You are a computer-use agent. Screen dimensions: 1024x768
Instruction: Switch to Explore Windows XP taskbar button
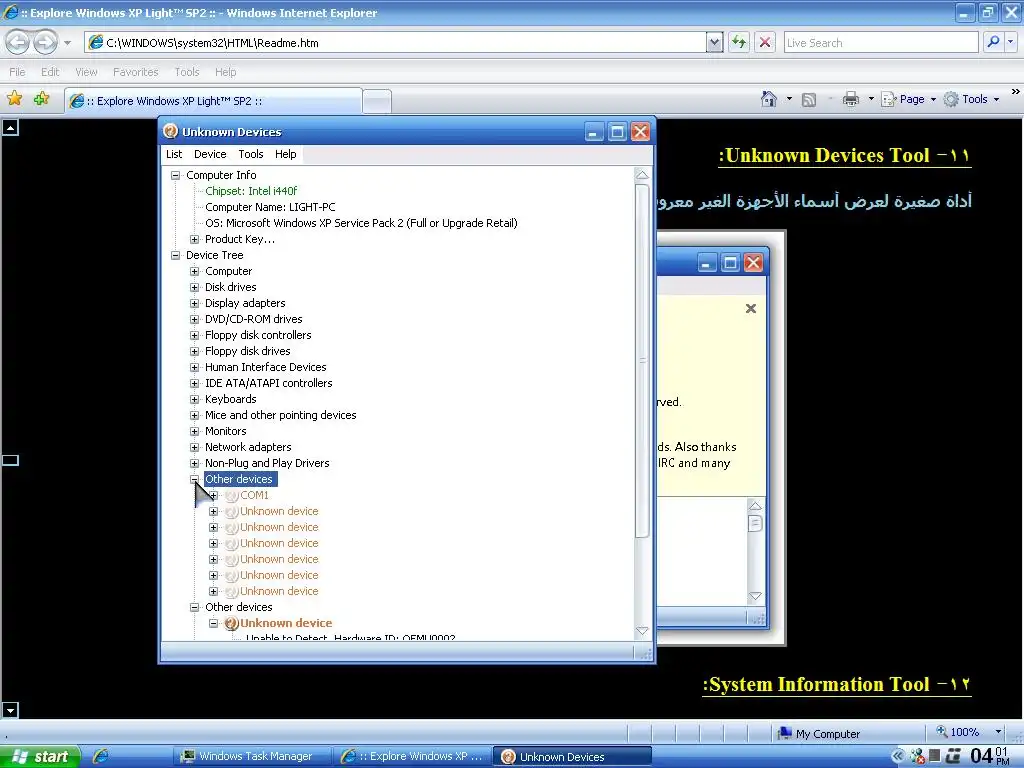[413, 756]
